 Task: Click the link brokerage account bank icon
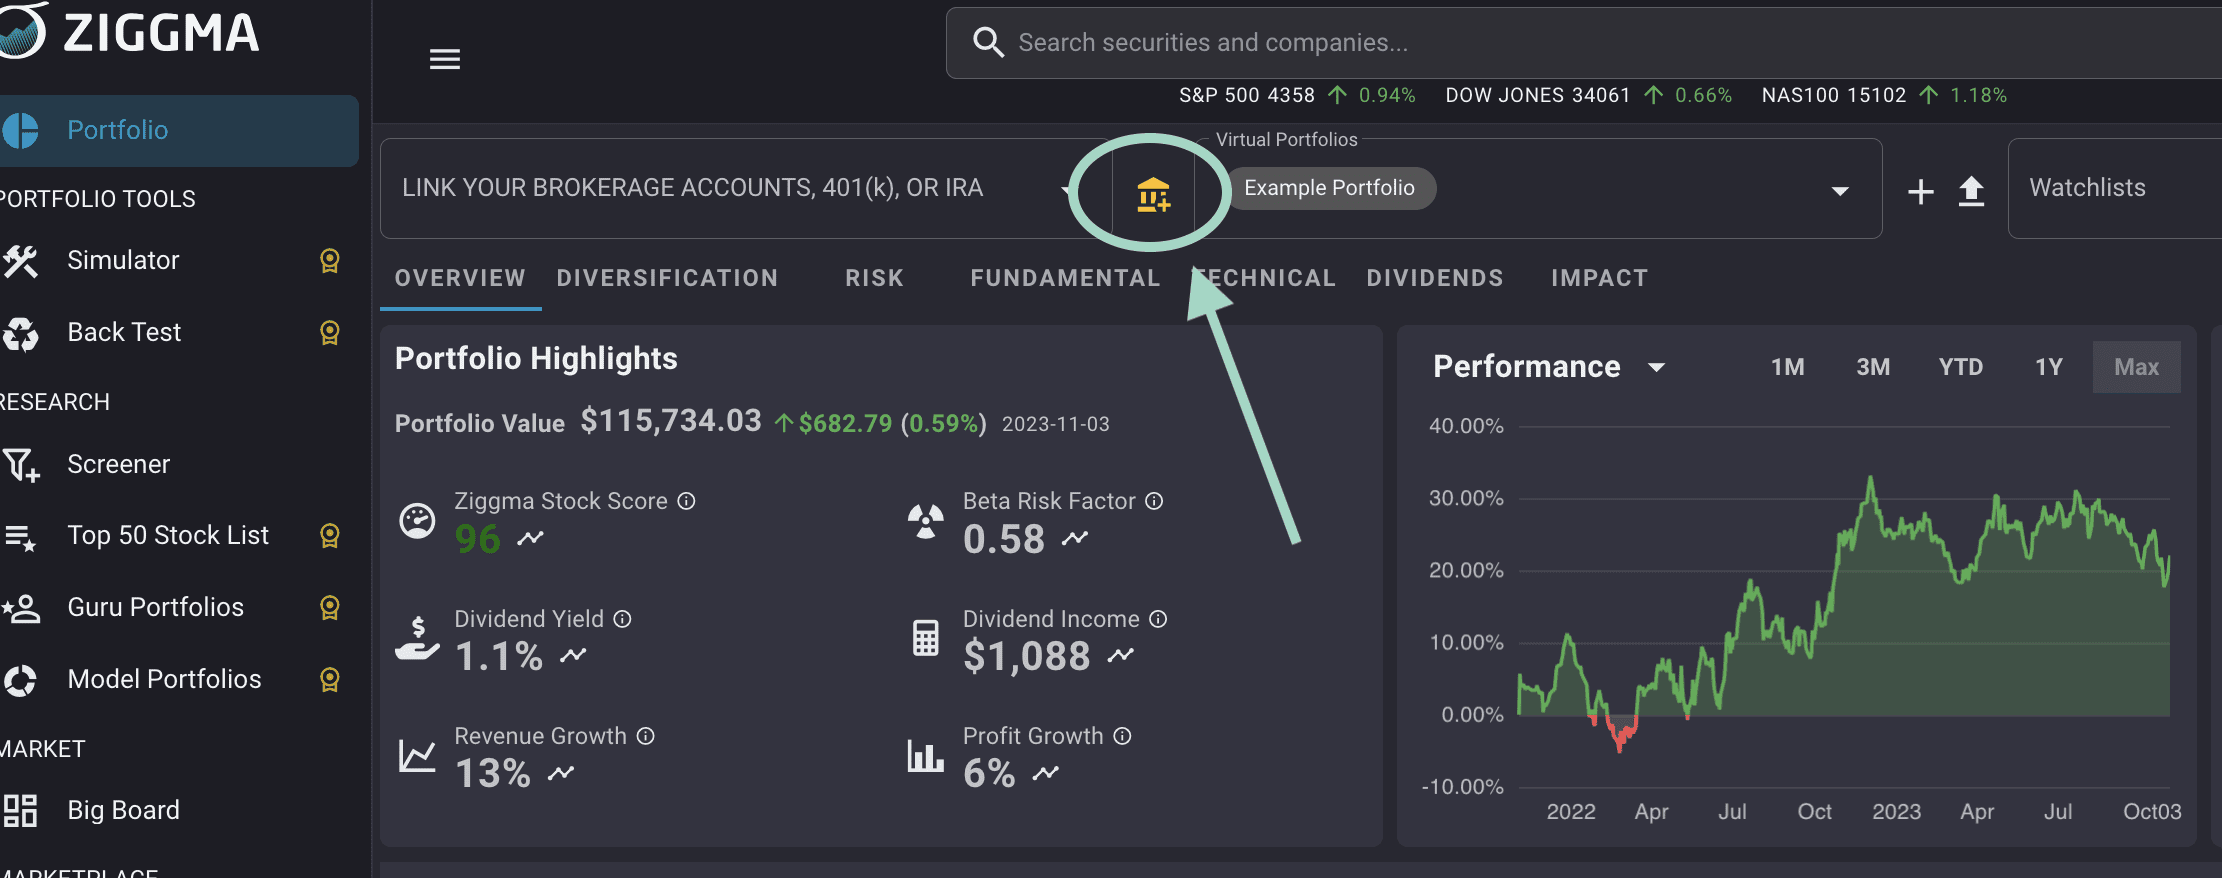tap(1153, 193)
